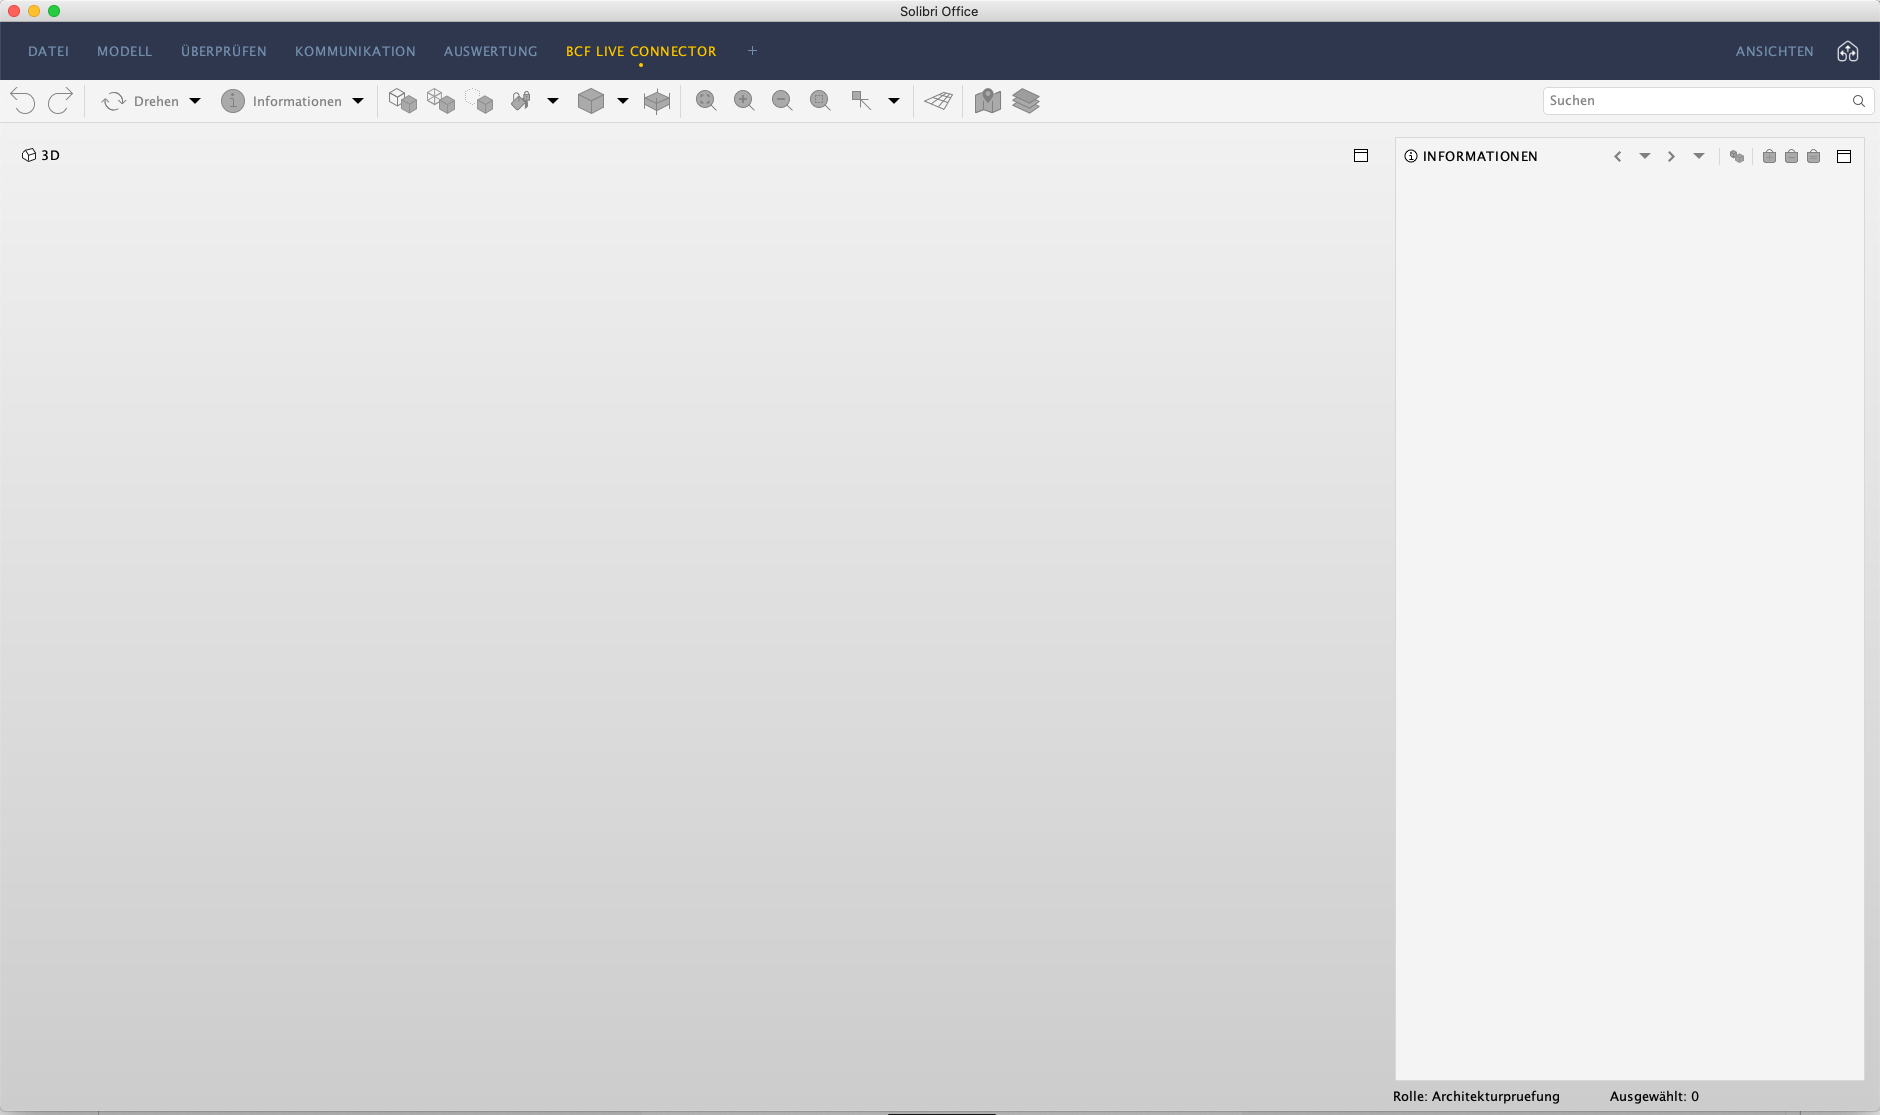1880x1115 pixels.
Task: Click the 3D view cube icon
Action: [29, 155]
